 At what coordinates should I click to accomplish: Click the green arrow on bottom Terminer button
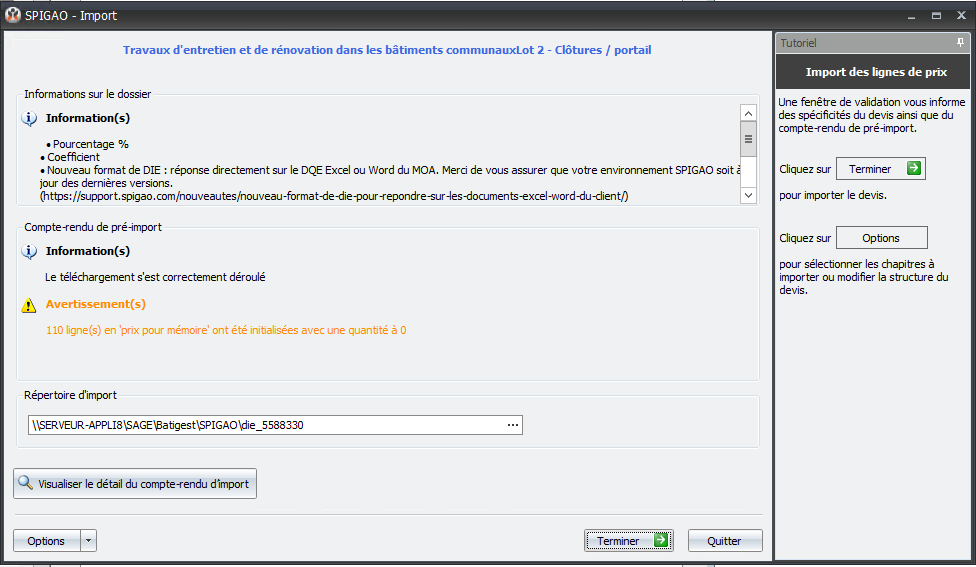tap(661, 540)
